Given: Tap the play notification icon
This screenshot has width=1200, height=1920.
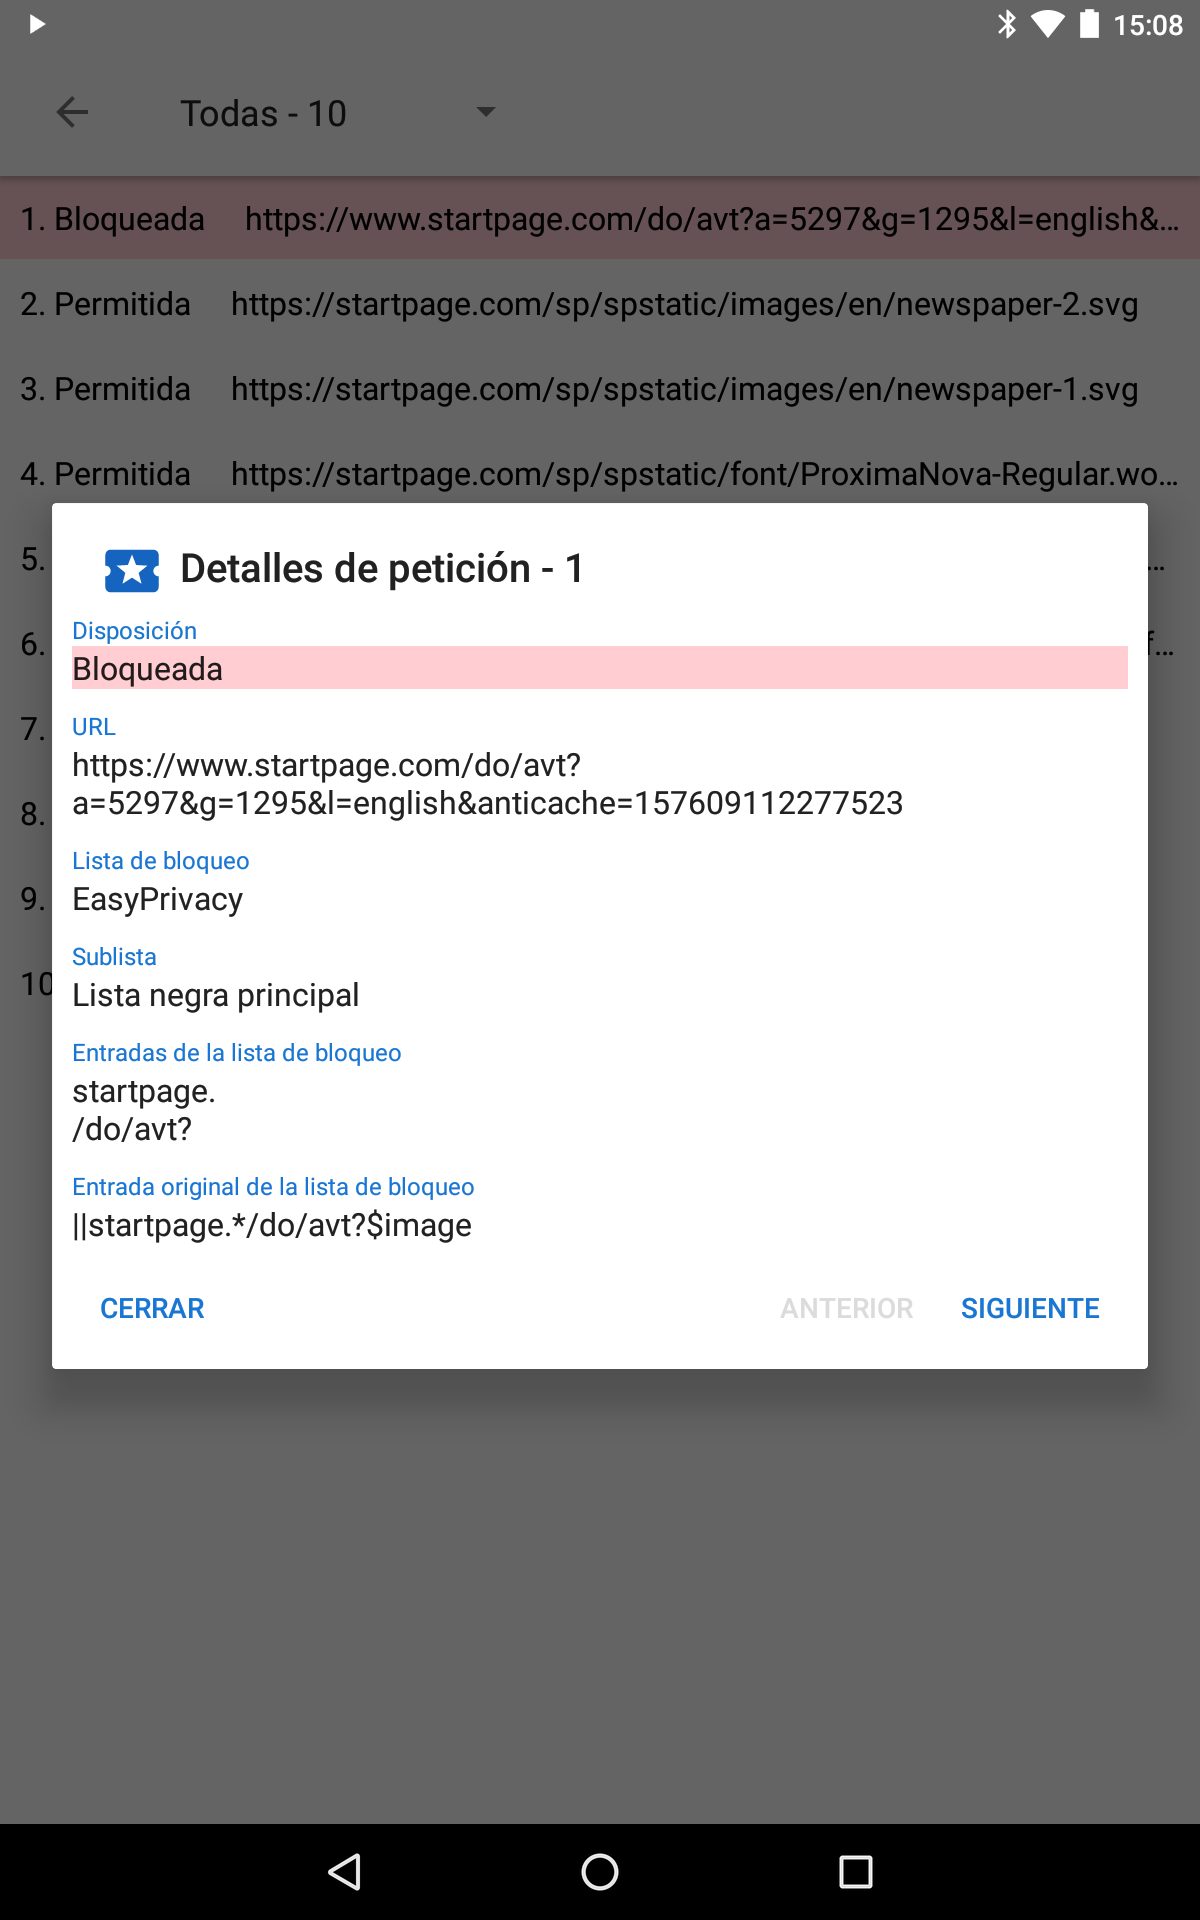Looking at the screenshot, I should (37, 24).
